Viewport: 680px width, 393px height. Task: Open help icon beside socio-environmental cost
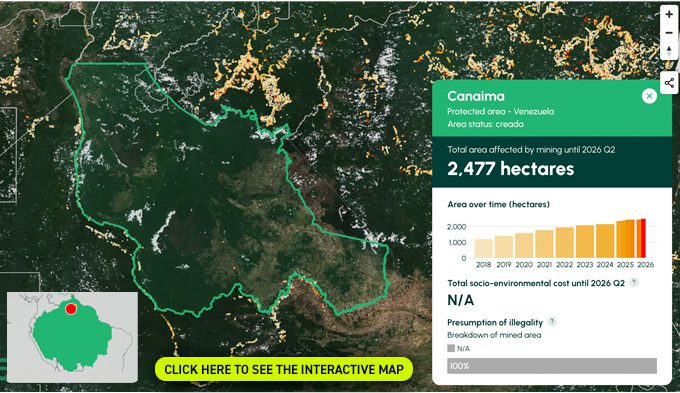coord(634,282)
